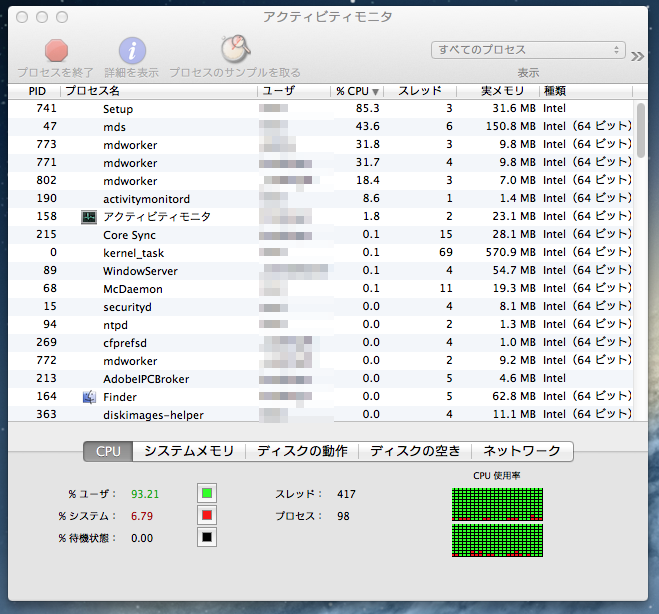Click the lower CPU usage graph

pos(497,540)
